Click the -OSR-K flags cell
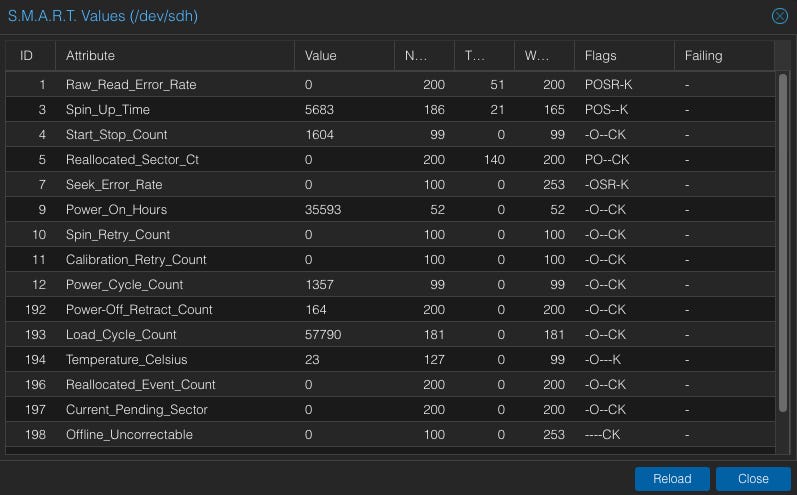 point(606,184)
